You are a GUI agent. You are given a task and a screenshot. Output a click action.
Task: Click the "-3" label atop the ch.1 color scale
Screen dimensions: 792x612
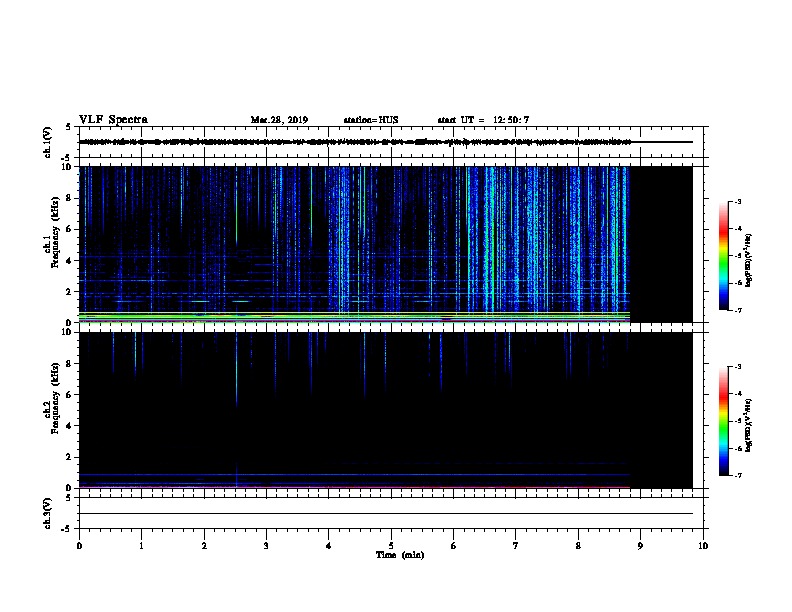[737, 201]
